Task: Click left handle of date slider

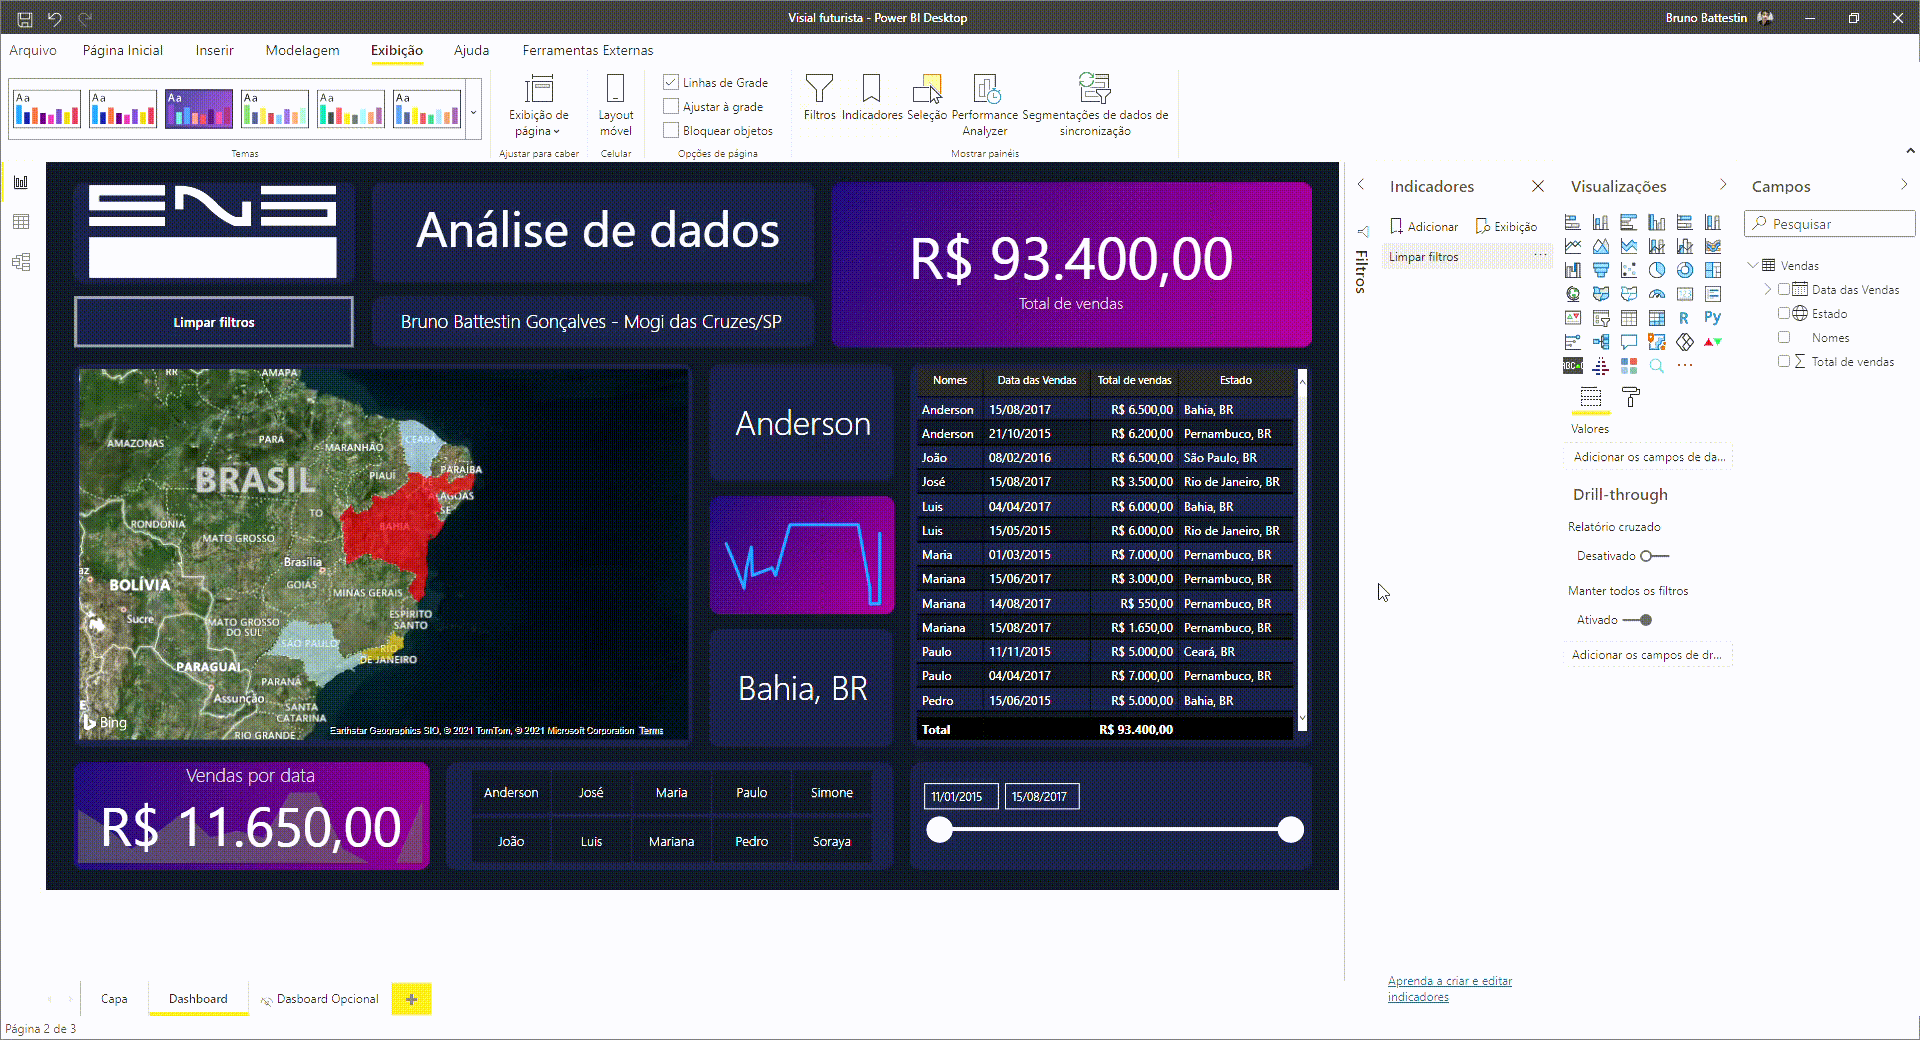Action: coord(939,829)
